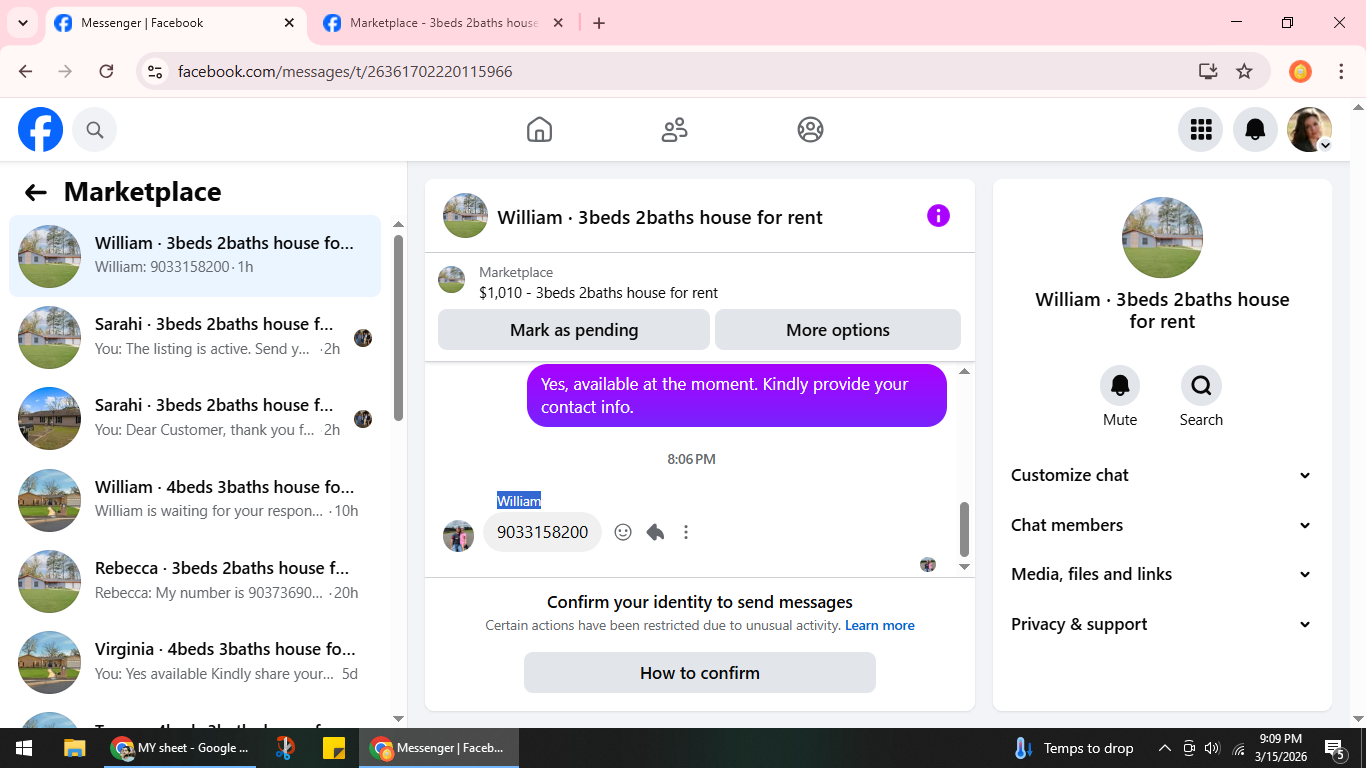
Task: Open the Friends icon
Action: coord(675,130)
